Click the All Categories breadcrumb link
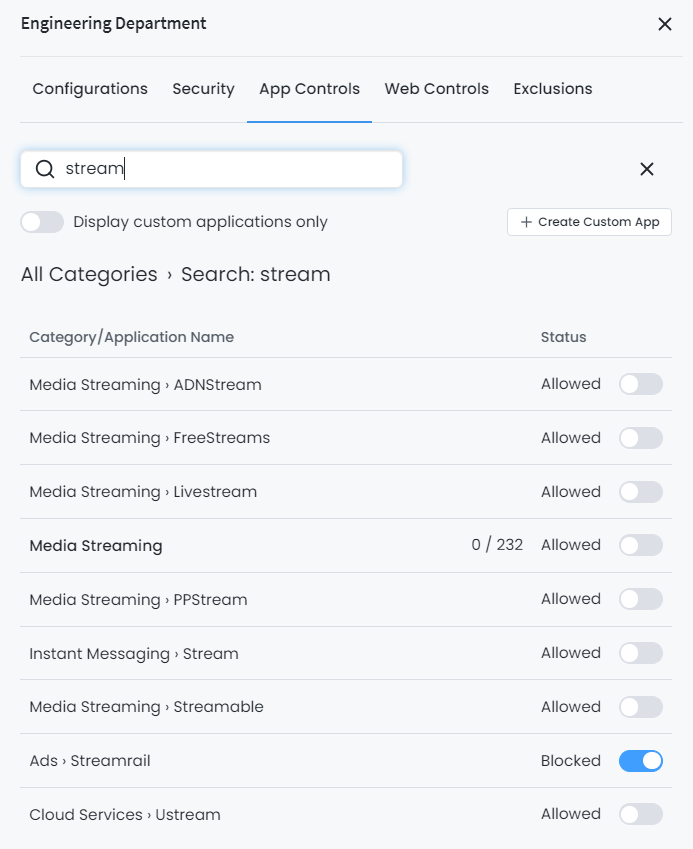Image resolution: width=693 pixels, height=849 pixels. coord(89,273)
